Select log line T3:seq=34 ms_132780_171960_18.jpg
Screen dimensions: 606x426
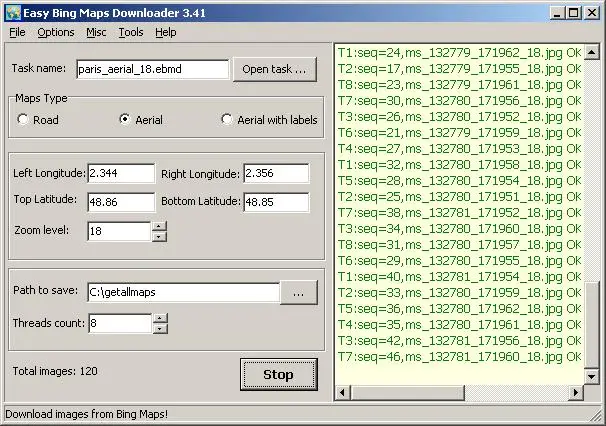point(460,229)
